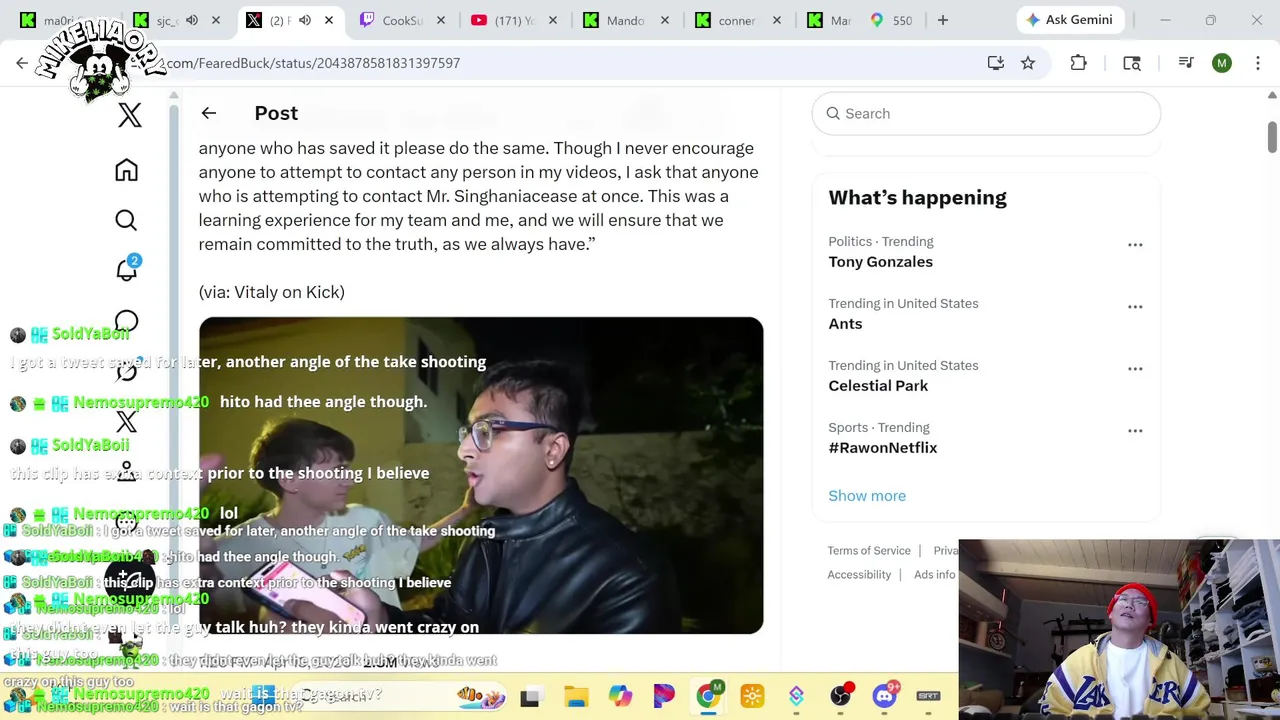Screen dimensions: 1280x720
Task: Open the #RawonNetflix trending topic
Action: 883,448
